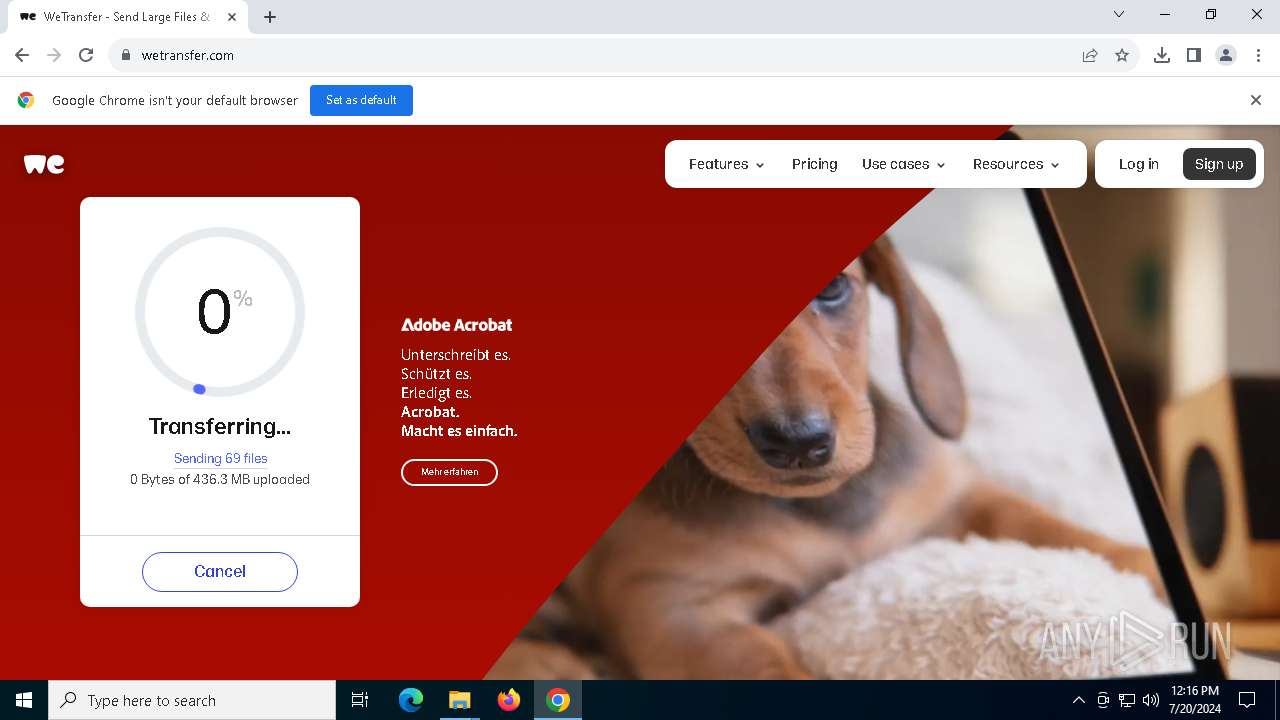The width and height of the screenshot is (1280, 720).
Task: Open Task View on taskbar
Action: click(360, 700)
